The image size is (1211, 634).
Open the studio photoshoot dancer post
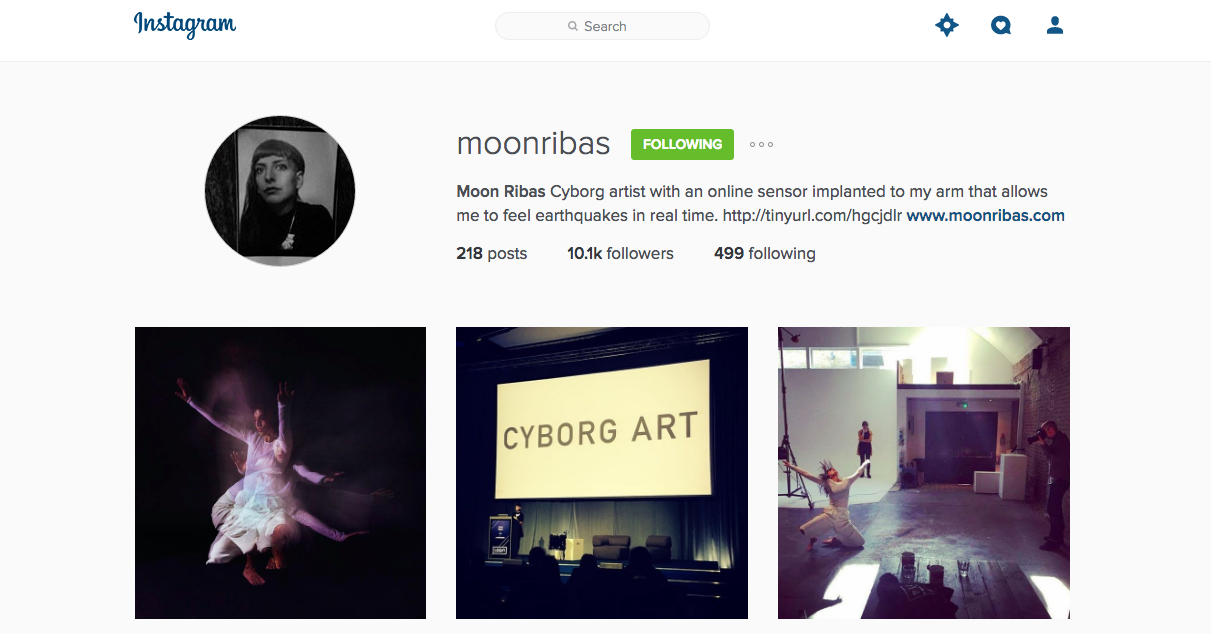pos(924,473)
